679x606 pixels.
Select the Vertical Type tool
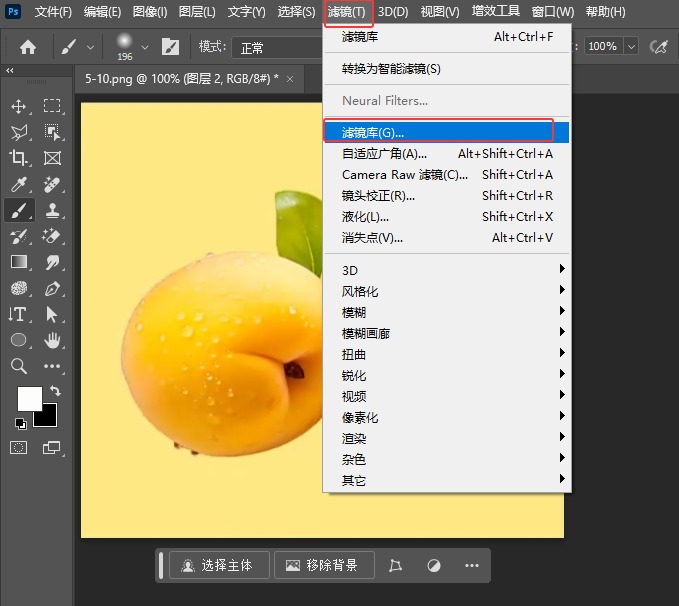pyautogui.click(x=19, y=314)
